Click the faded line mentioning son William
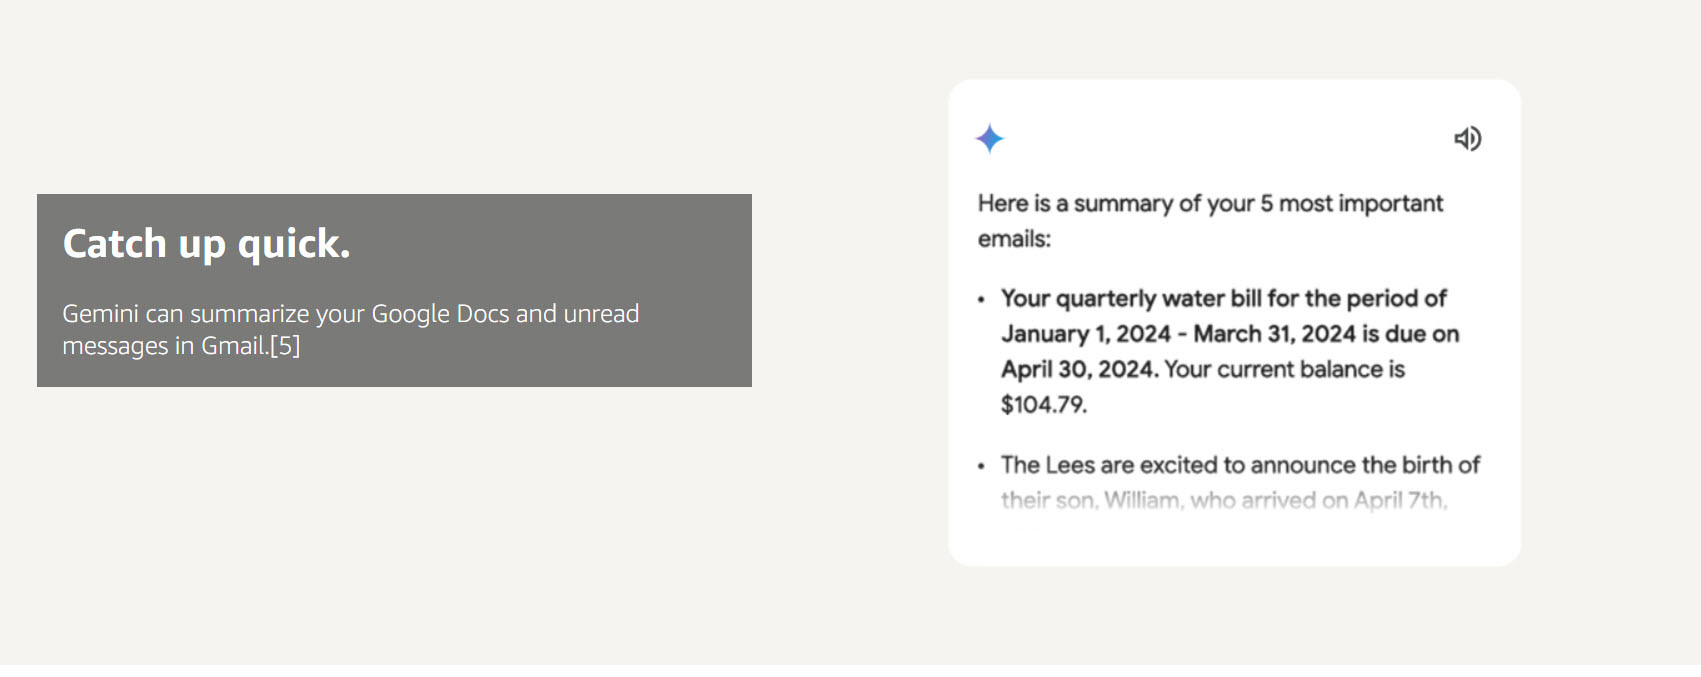 (x=1223, y=500)
